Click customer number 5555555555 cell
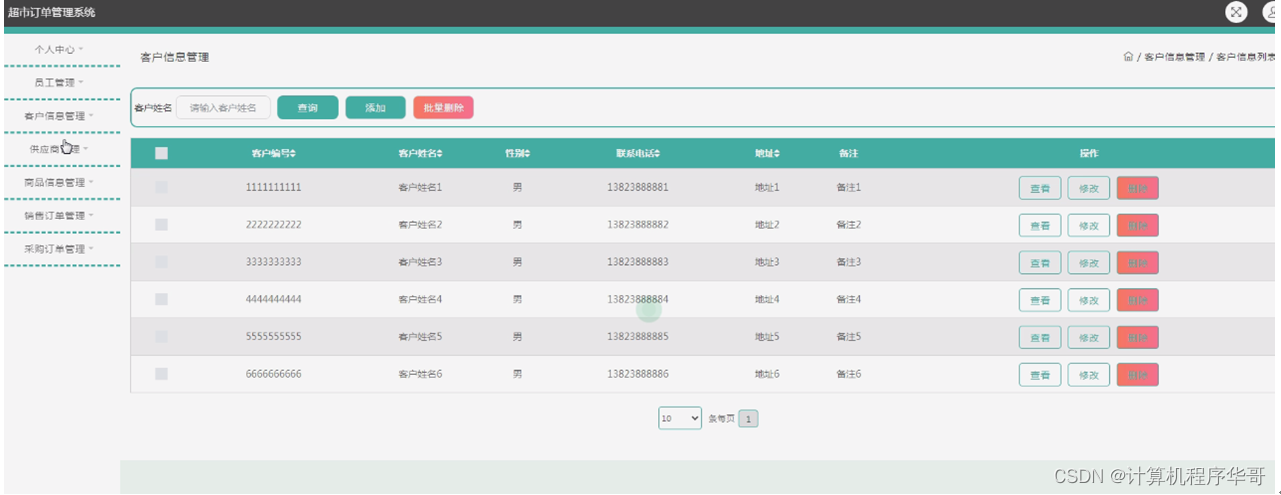The width and height of the screenshot is (1281, 495). tap(273, 337)
